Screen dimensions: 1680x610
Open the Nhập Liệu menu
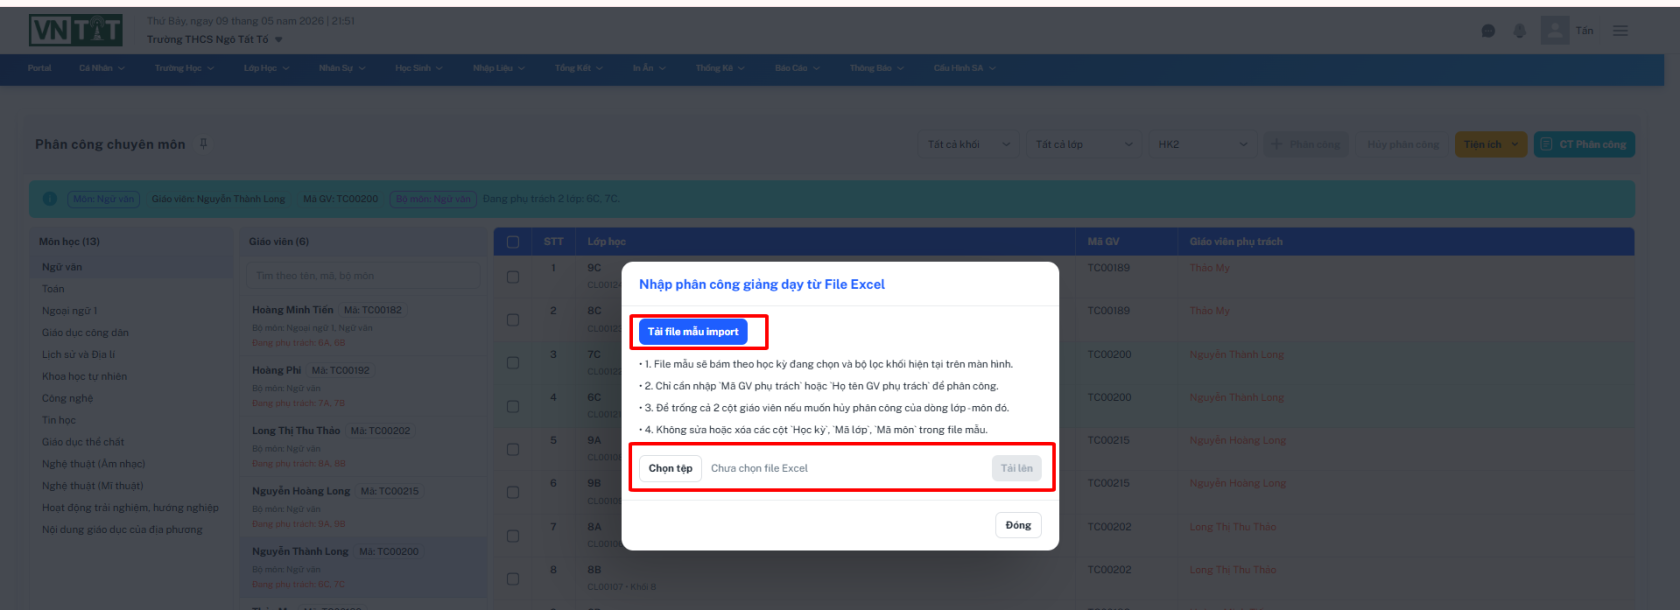(x=499, y=68)
